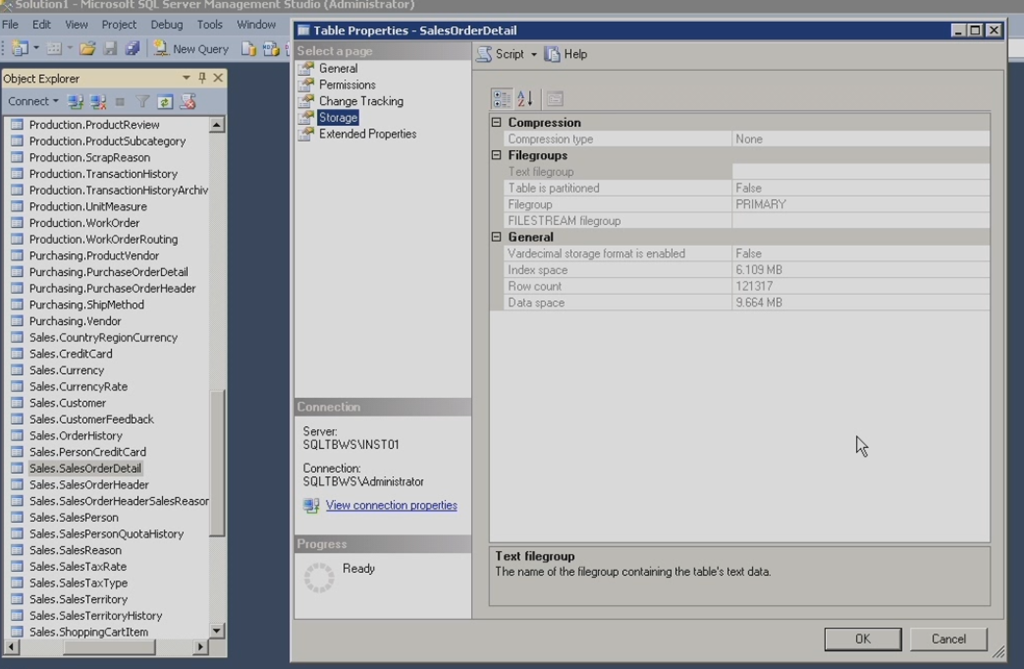Click the Property Pages icon

coord(555,99)
